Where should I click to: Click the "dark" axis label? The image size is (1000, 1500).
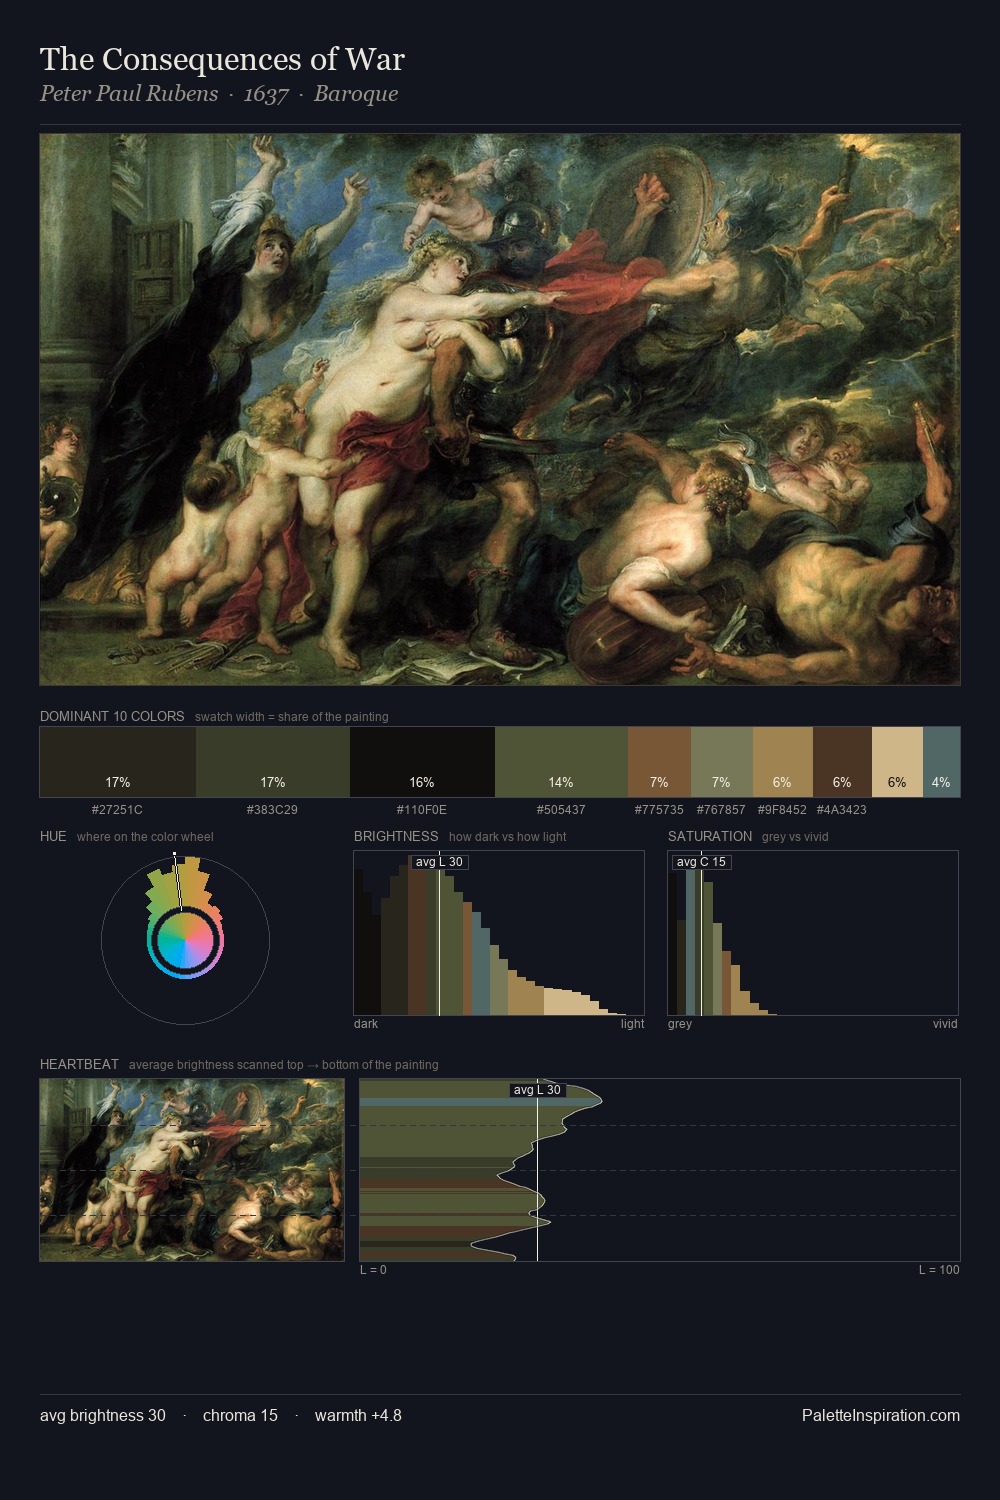pyautogui.click(x=366, y=1024)
